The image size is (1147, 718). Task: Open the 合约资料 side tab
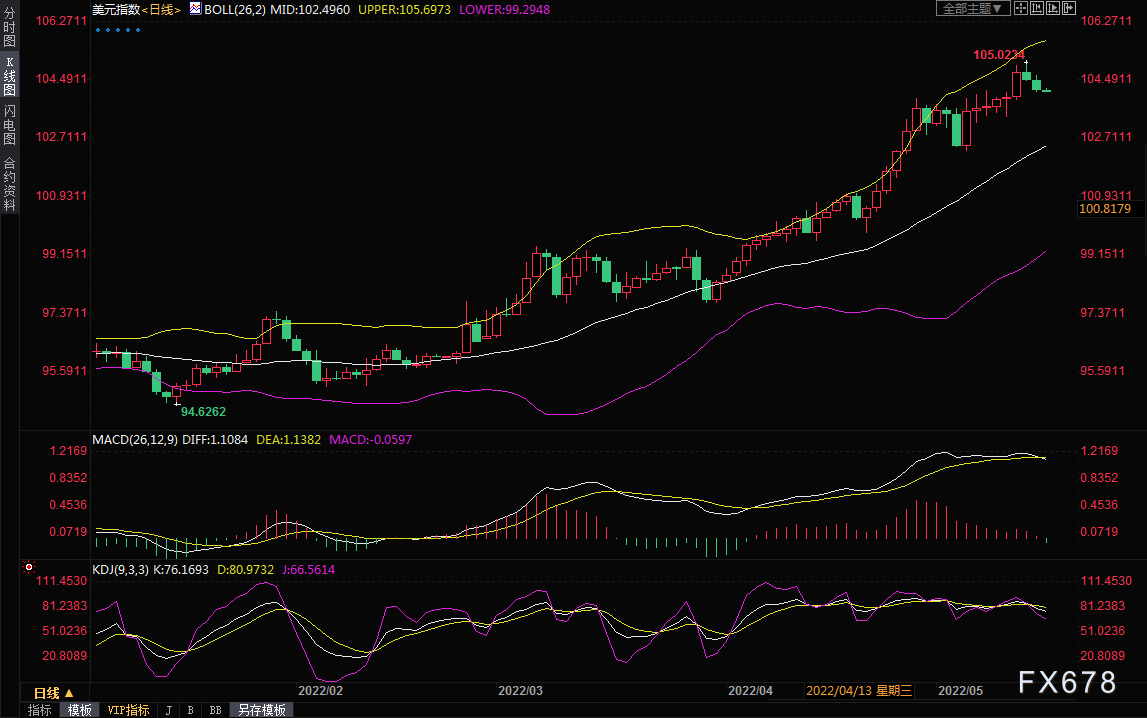click(9, 184)
